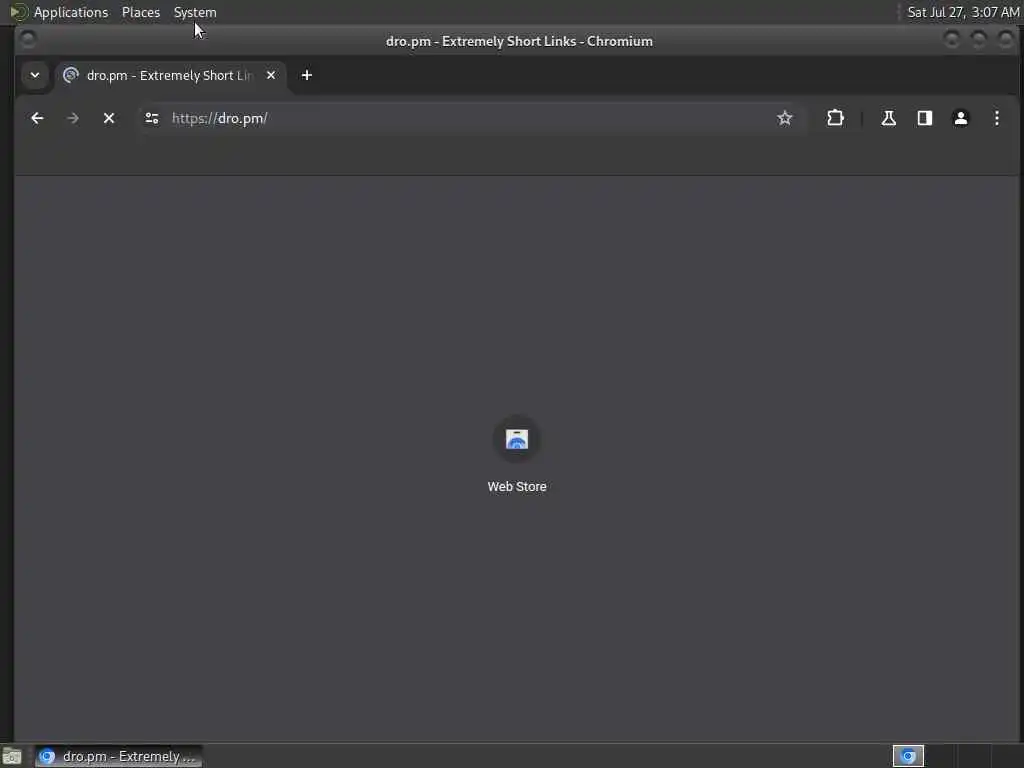Image resolution: width=1024 pixels, height=768 pixels.
Task: Click the forward navigation arrow
Action: (73, 118)
